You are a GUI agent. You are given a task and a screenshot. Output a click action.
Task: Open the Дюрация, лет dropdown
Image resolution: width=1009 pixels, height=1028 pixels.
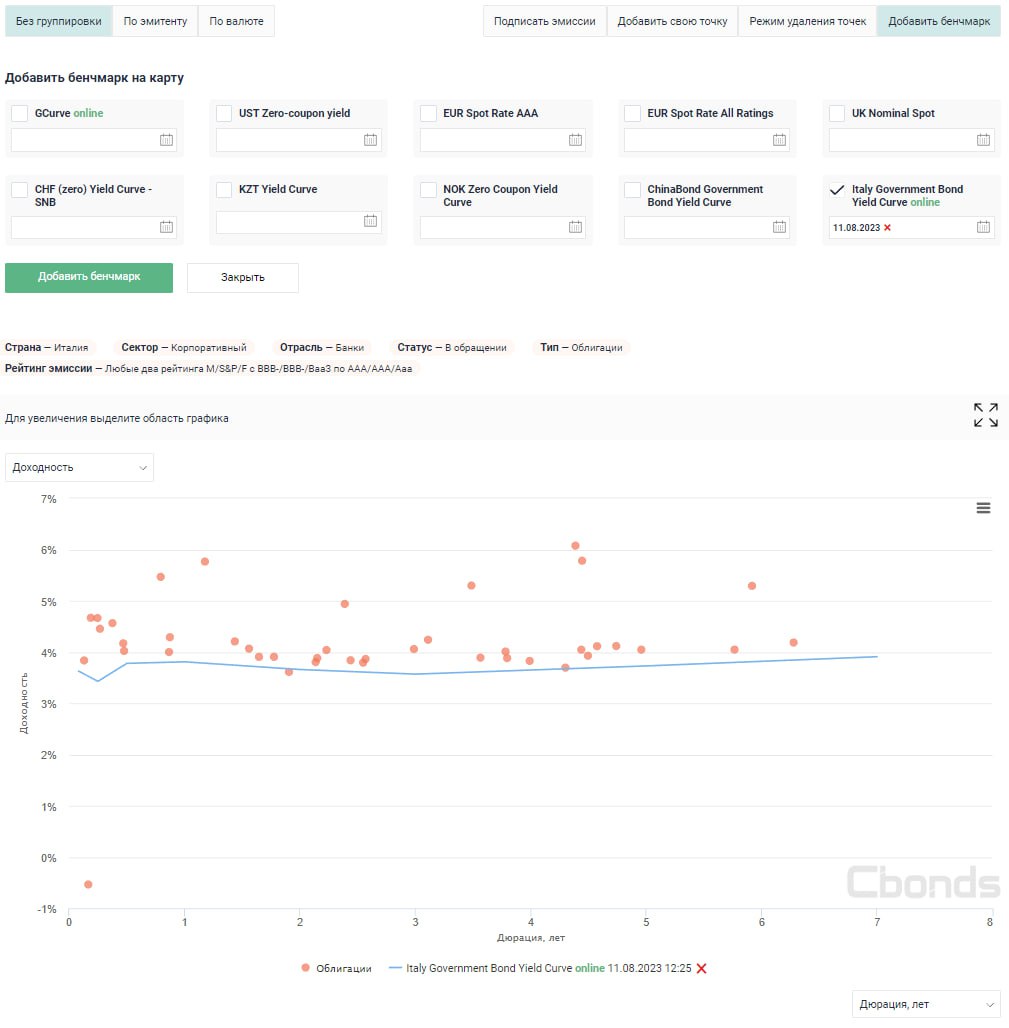(x=926, y=1004)
